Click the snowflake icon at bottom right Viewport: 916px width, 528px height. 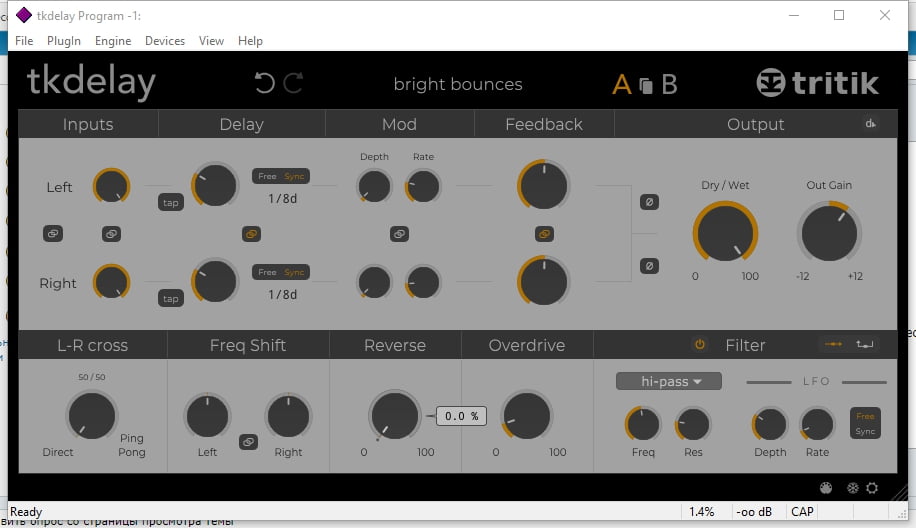coord(852,488)
